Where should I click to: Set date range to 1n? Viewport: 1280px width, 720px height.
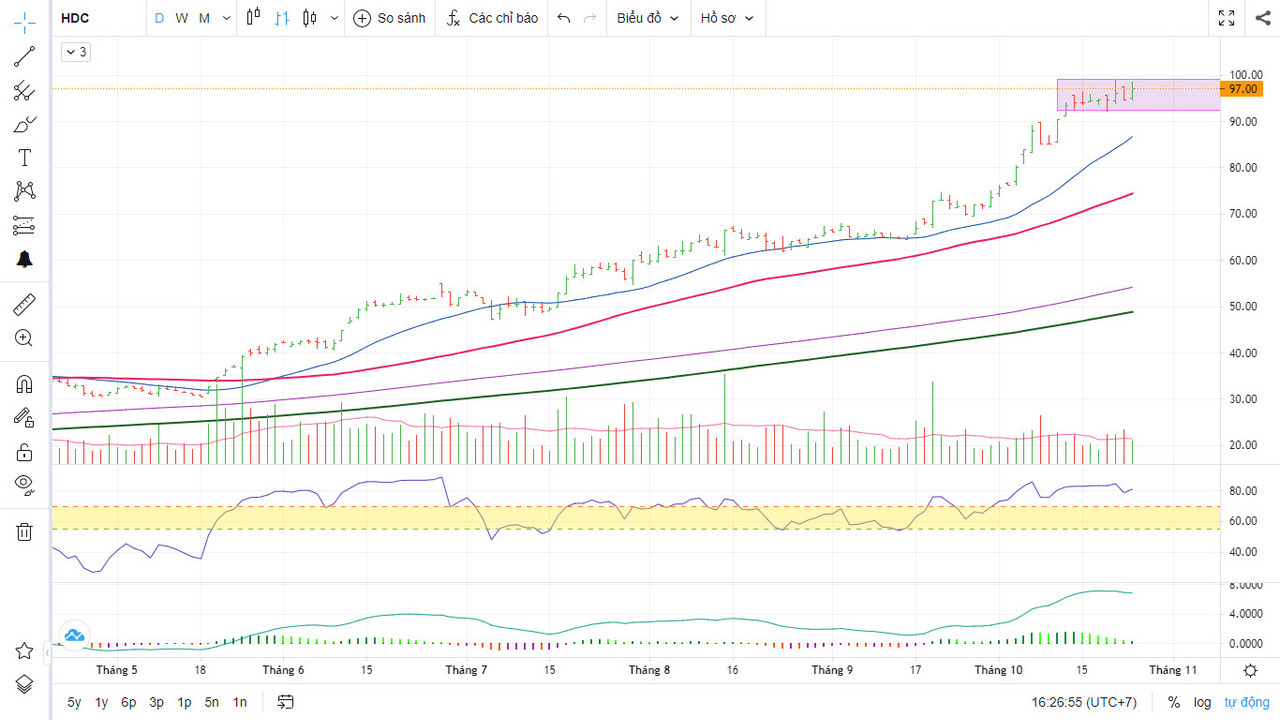(240, 702)
